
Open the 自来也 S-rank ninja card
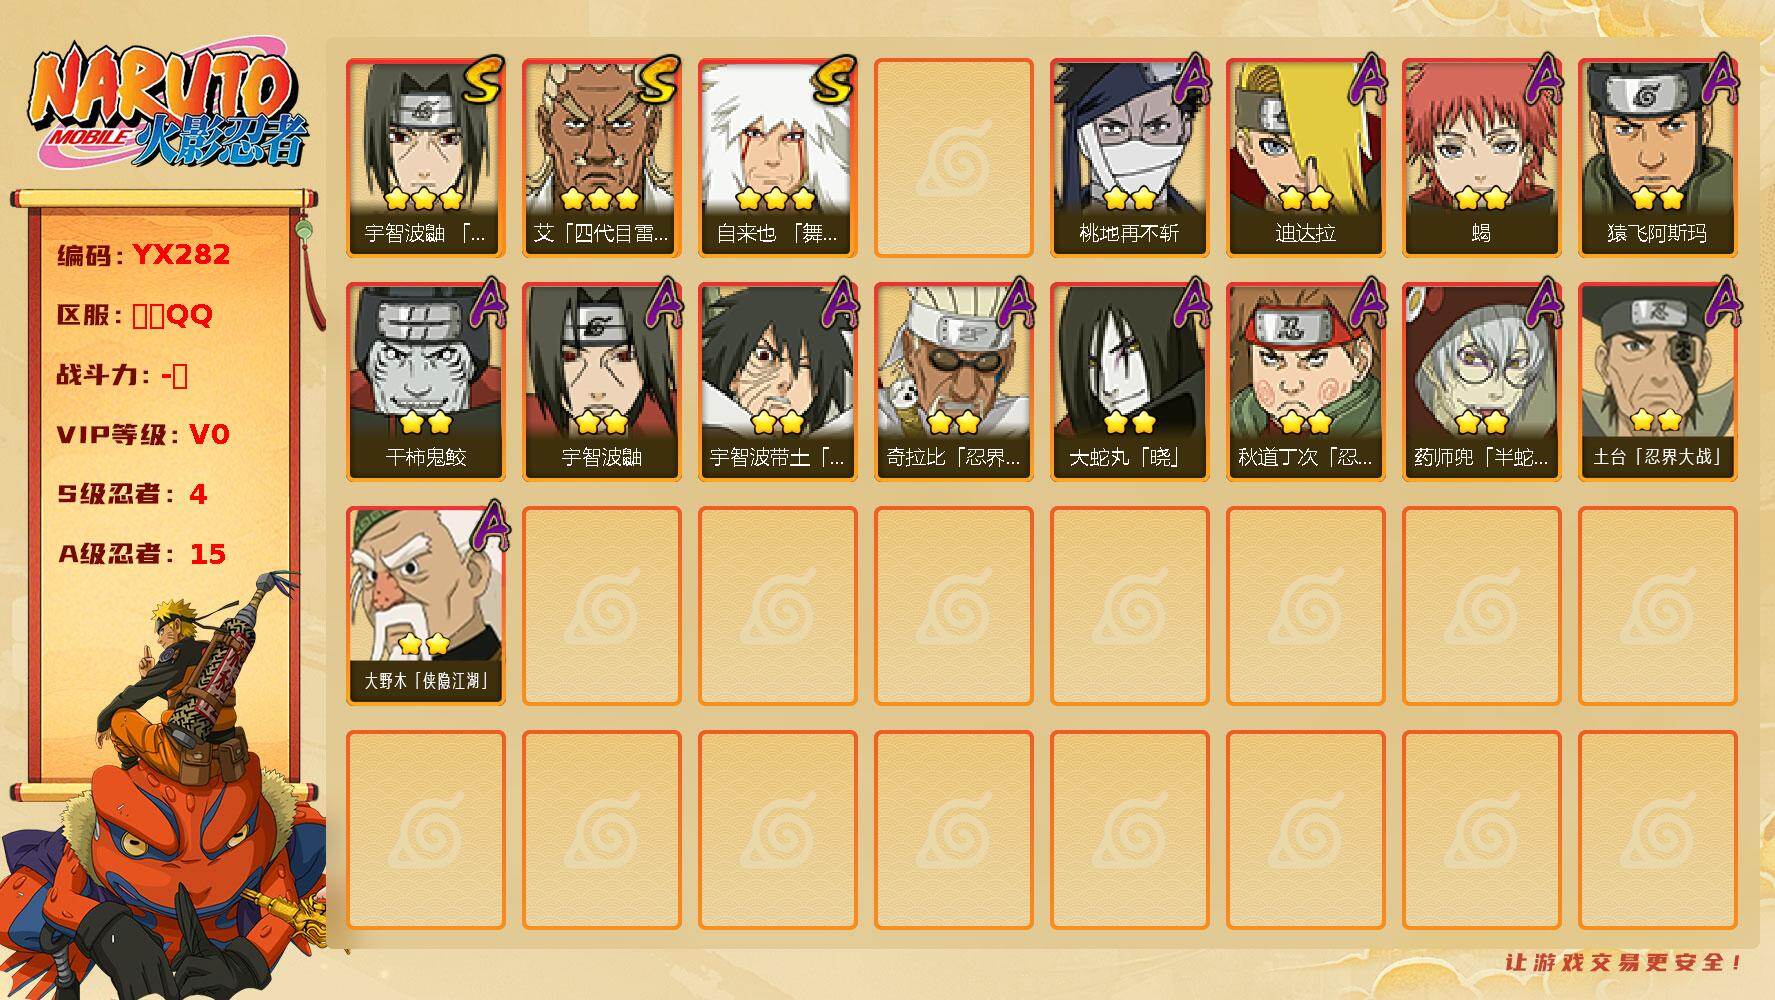point(777,157)
